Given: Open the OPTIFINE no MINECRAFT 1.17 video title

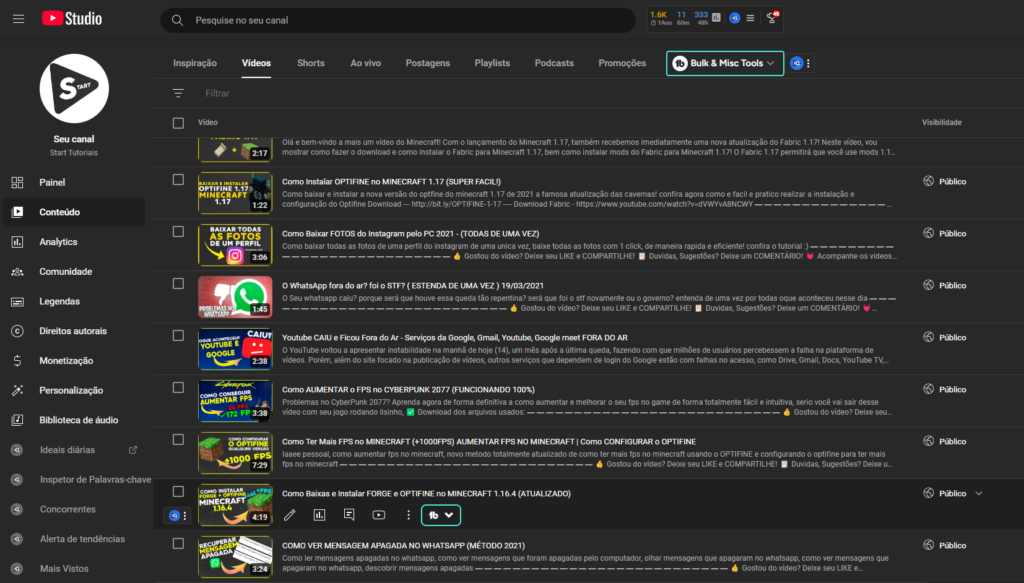Looking at the screenshot, I should coord(391,181).
